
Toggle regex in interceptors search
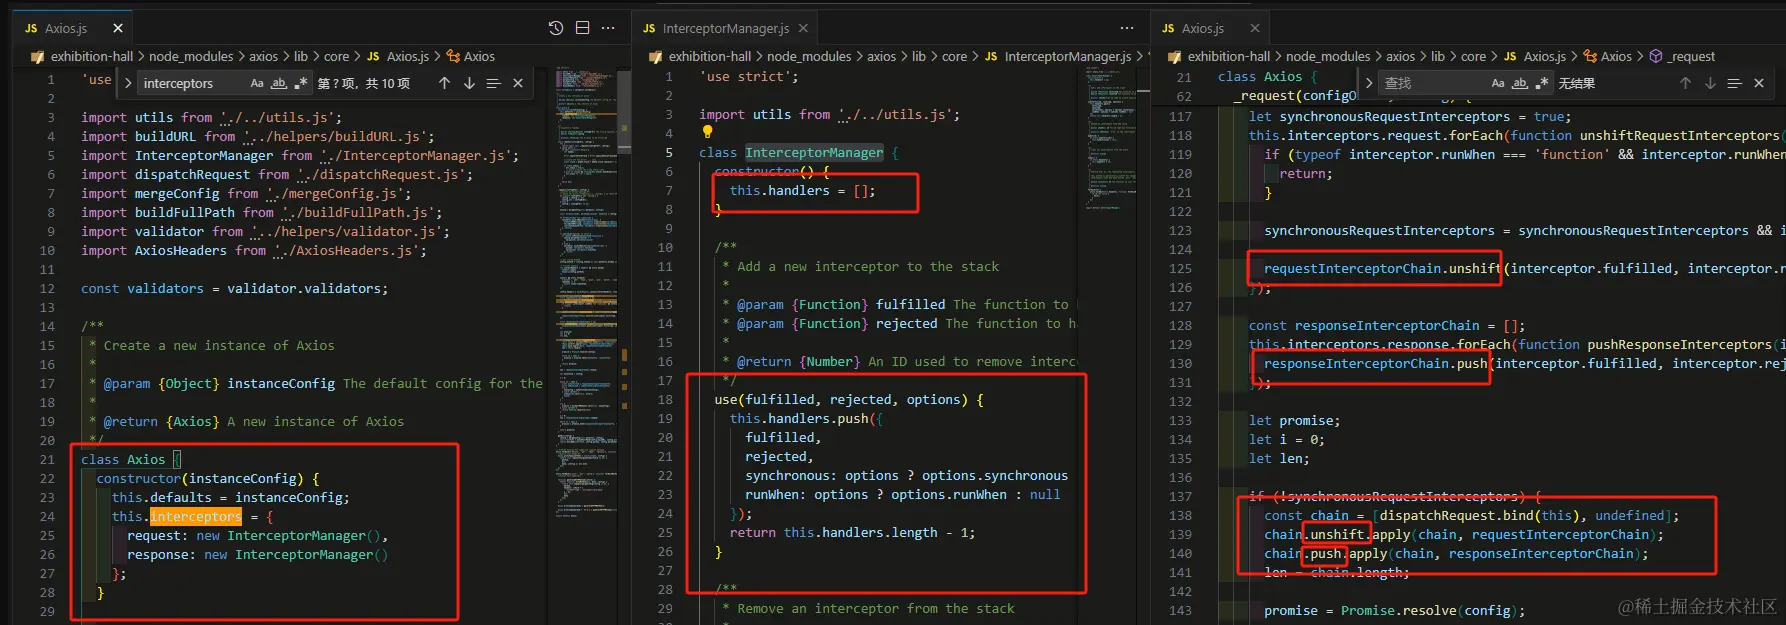[x=301, y=83]
